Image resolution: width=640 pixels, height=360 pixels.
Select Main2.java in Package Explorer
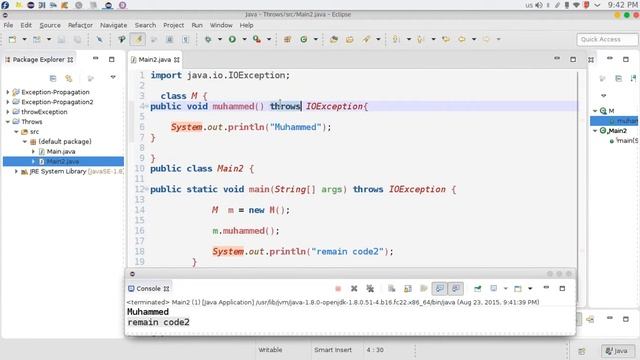pos(63,162)
